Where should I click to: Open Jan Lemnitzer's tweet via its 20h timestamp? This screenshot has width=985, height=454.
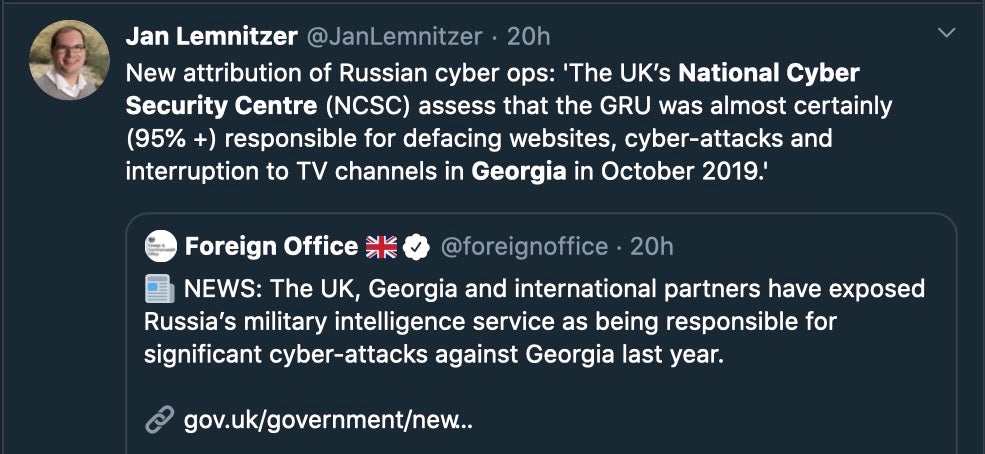(x=529, y=37)
